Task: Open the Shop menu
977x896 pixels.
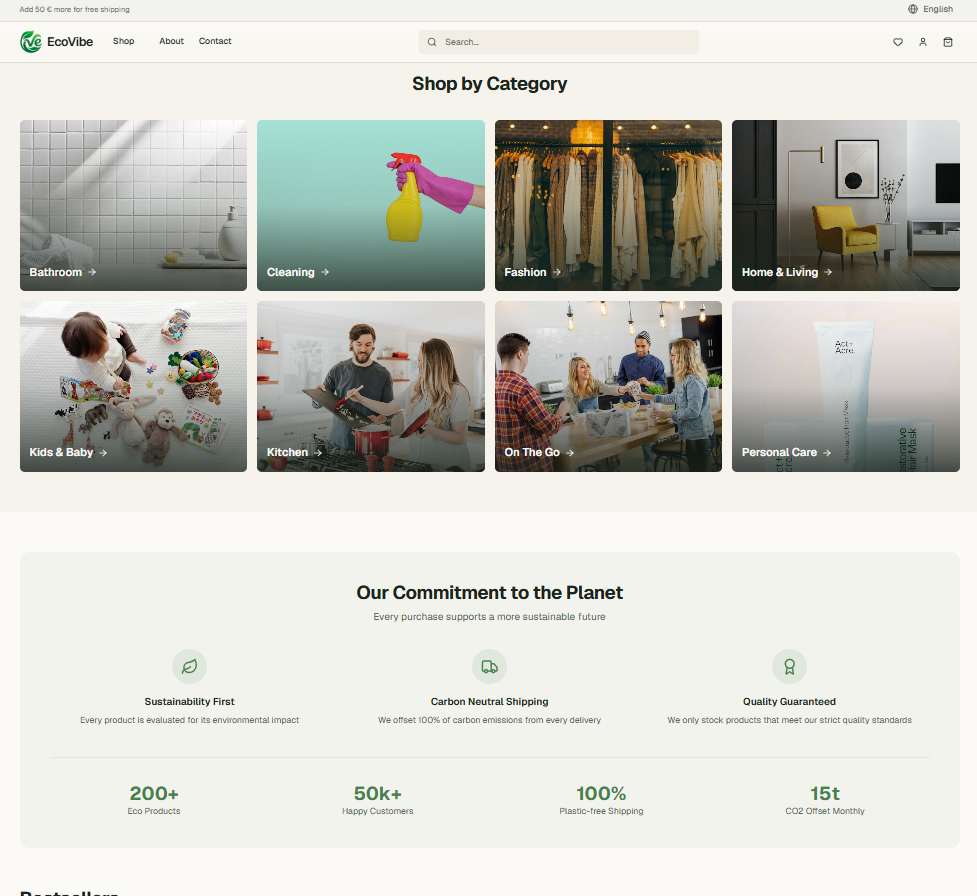Action: coord(123,41)
